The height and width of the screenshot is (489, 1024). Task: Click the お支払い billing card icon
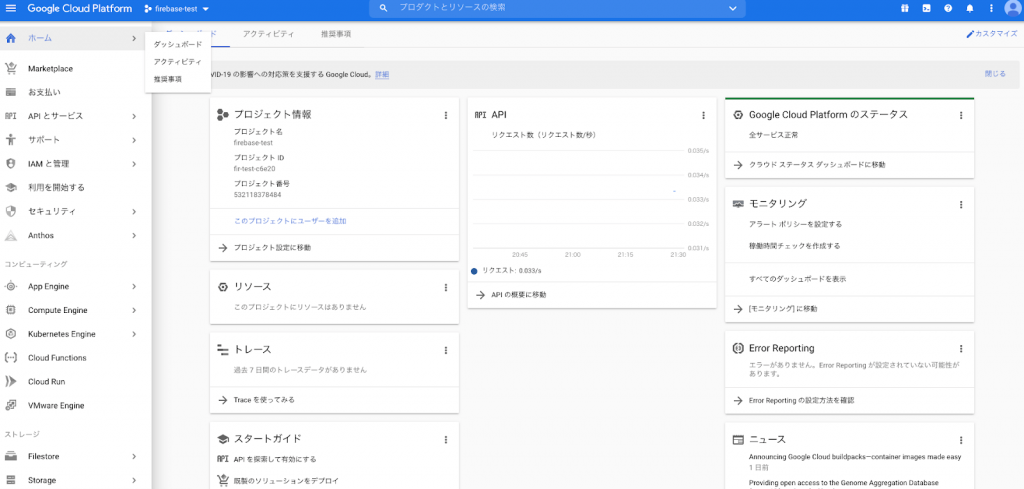pos(10,92)
